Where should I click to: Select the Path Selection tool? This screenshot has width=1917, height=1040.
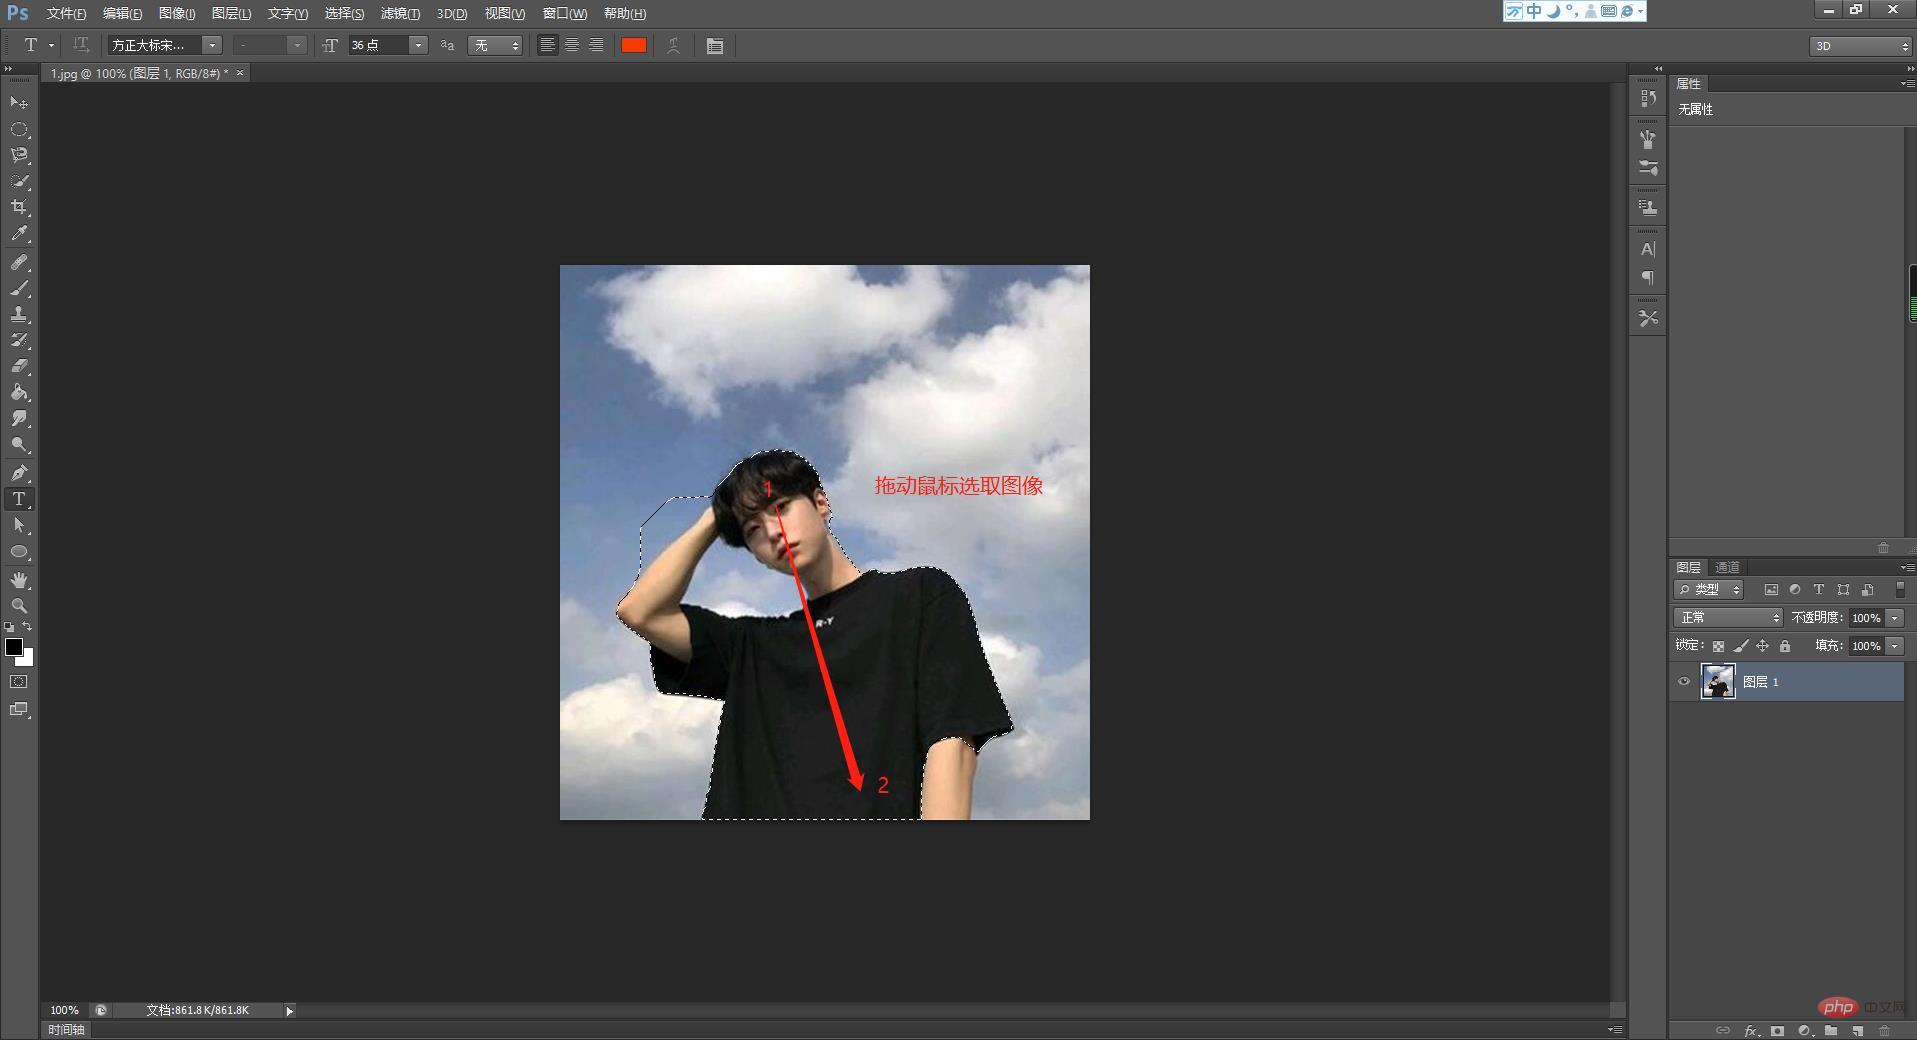tap(19, 524)
